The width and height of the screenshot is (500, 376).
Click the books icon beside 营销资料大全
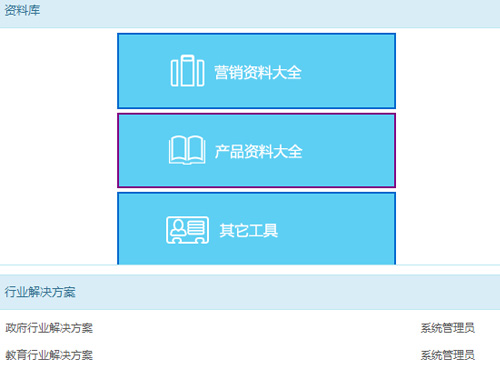pyautogui.click(x=187, y=71)
